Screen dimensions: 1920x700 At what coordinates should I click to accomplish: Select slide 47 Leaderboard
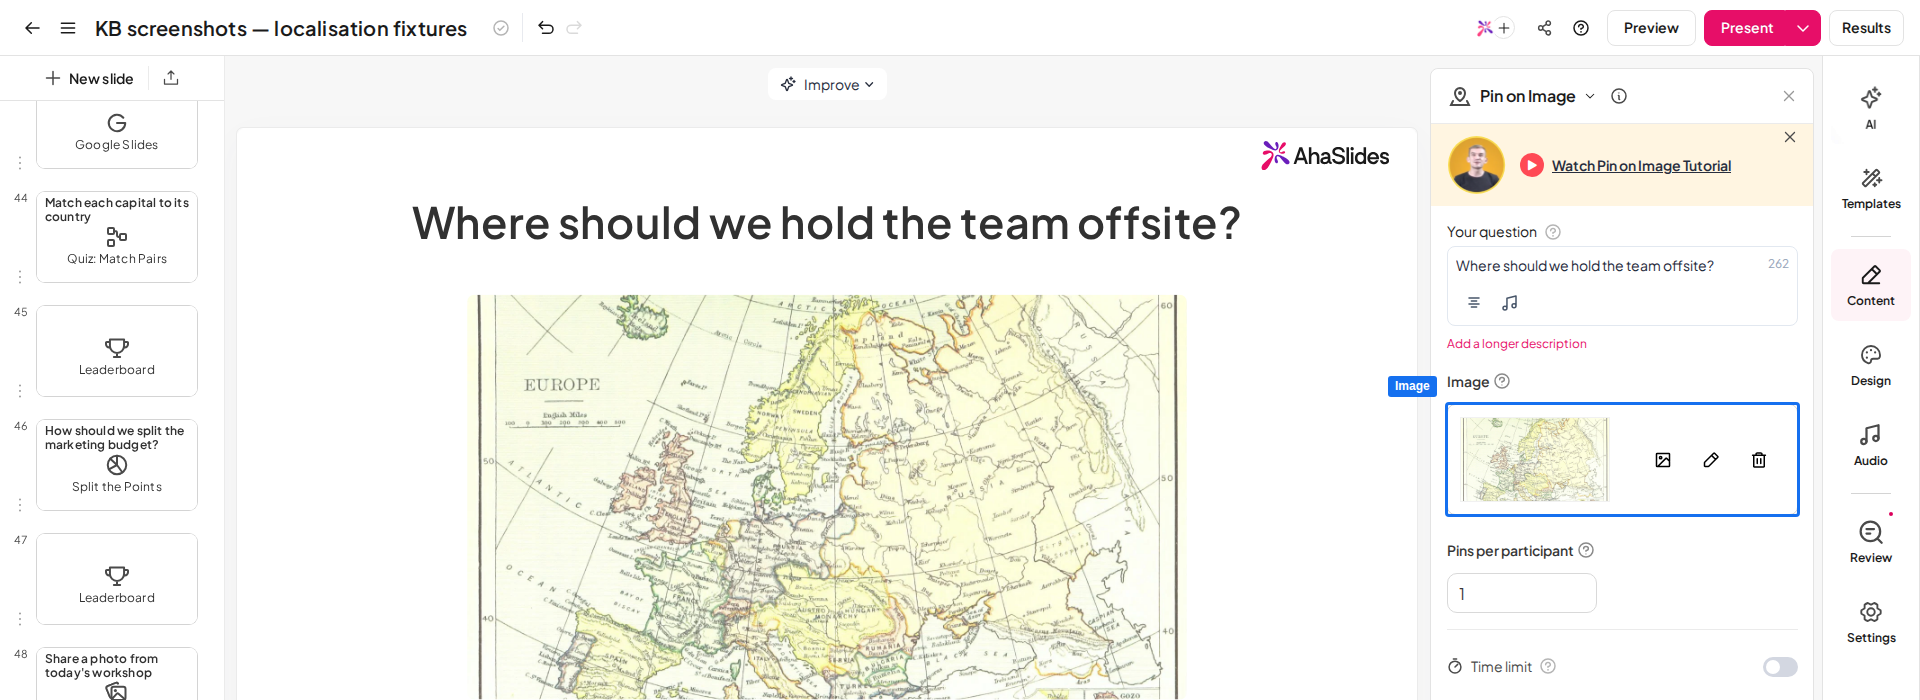click(x=117, y=579)
